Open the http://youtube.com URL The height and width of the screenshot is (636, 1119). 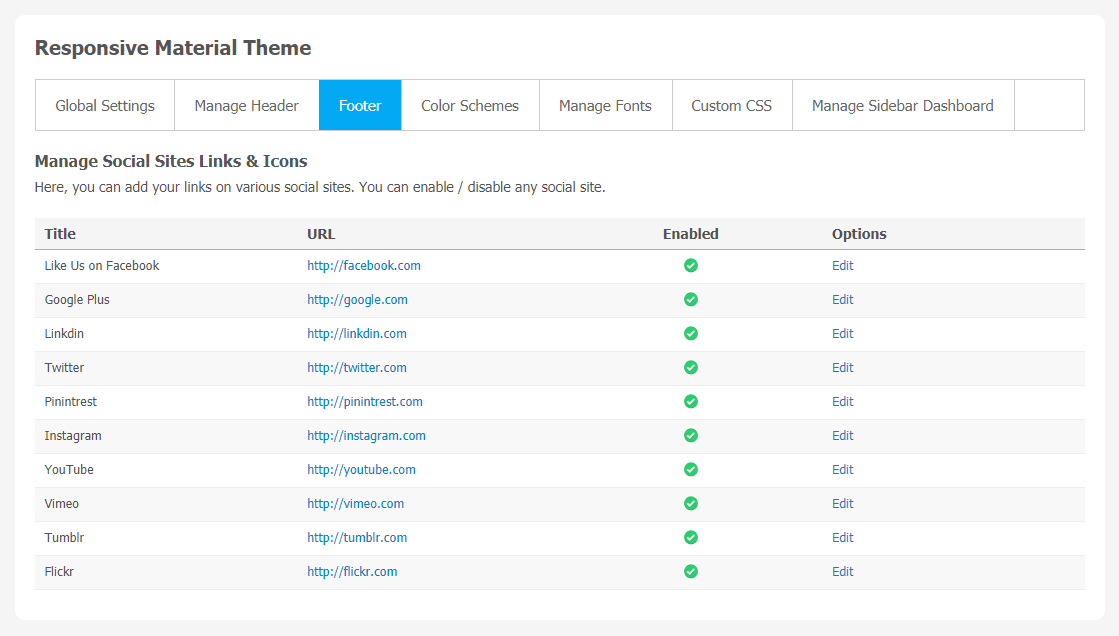point(361,470)
